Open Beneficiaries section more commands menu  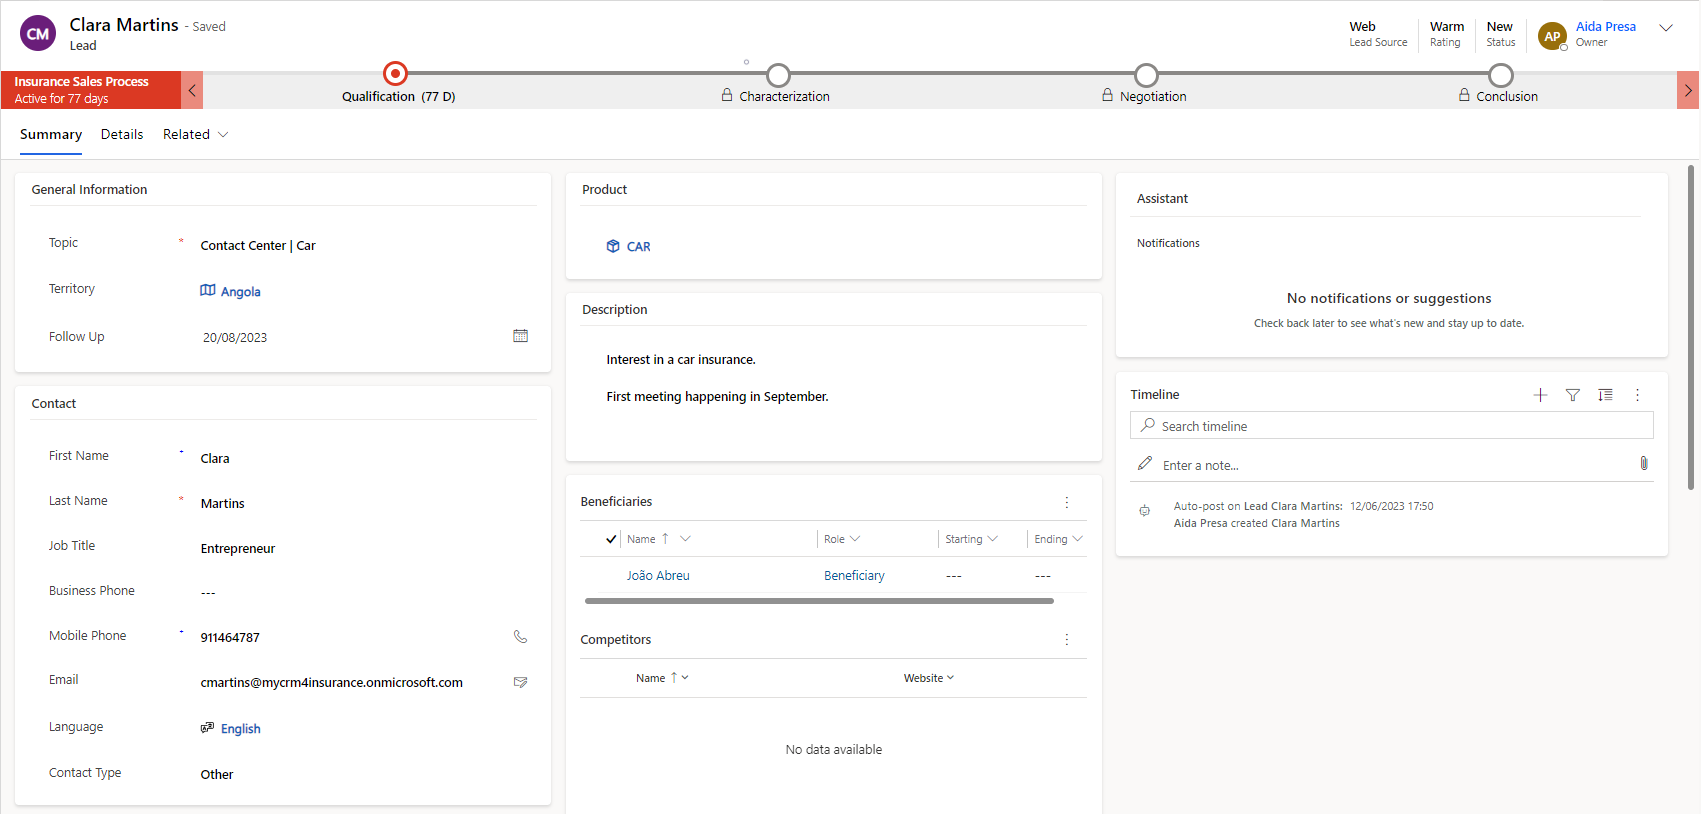pyautogui.click(x=1066, y=502)
